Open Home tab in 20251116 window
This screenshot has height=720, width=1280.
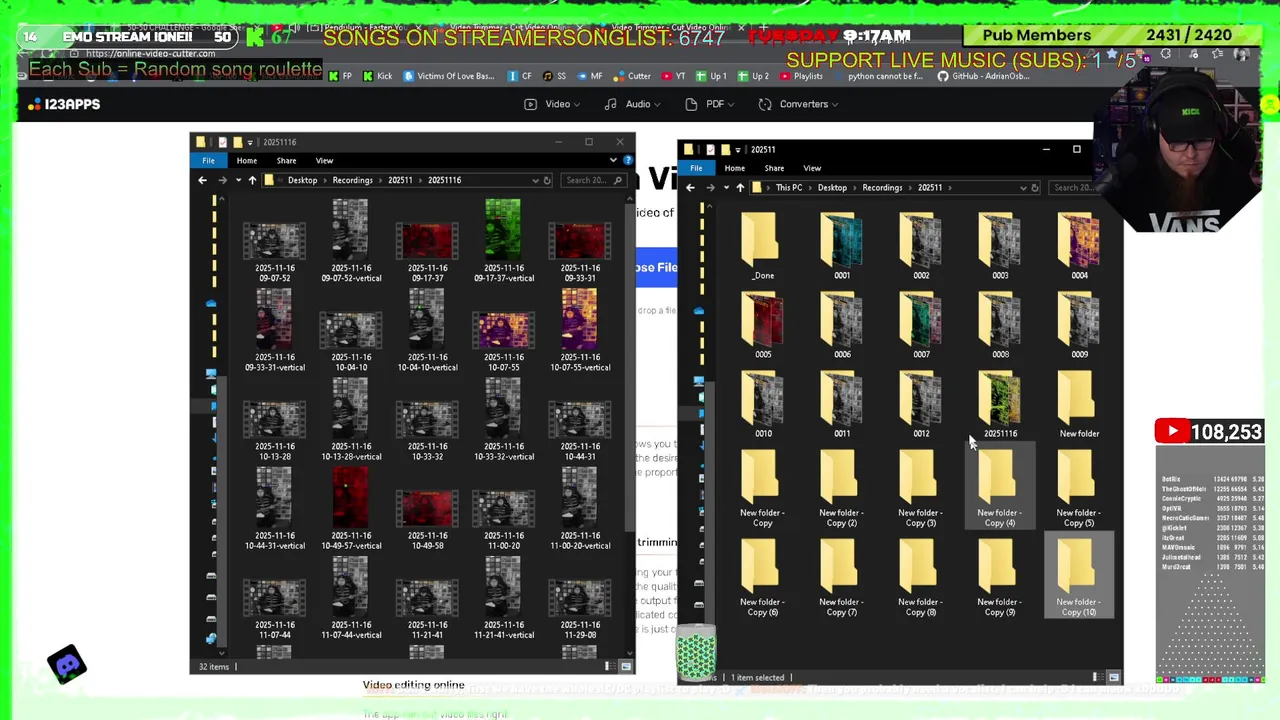point(246,160)
